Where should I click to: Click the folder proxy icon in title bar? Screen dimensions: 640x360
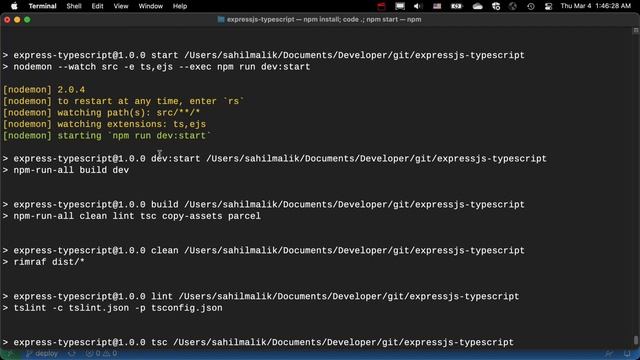coord(221,20)
